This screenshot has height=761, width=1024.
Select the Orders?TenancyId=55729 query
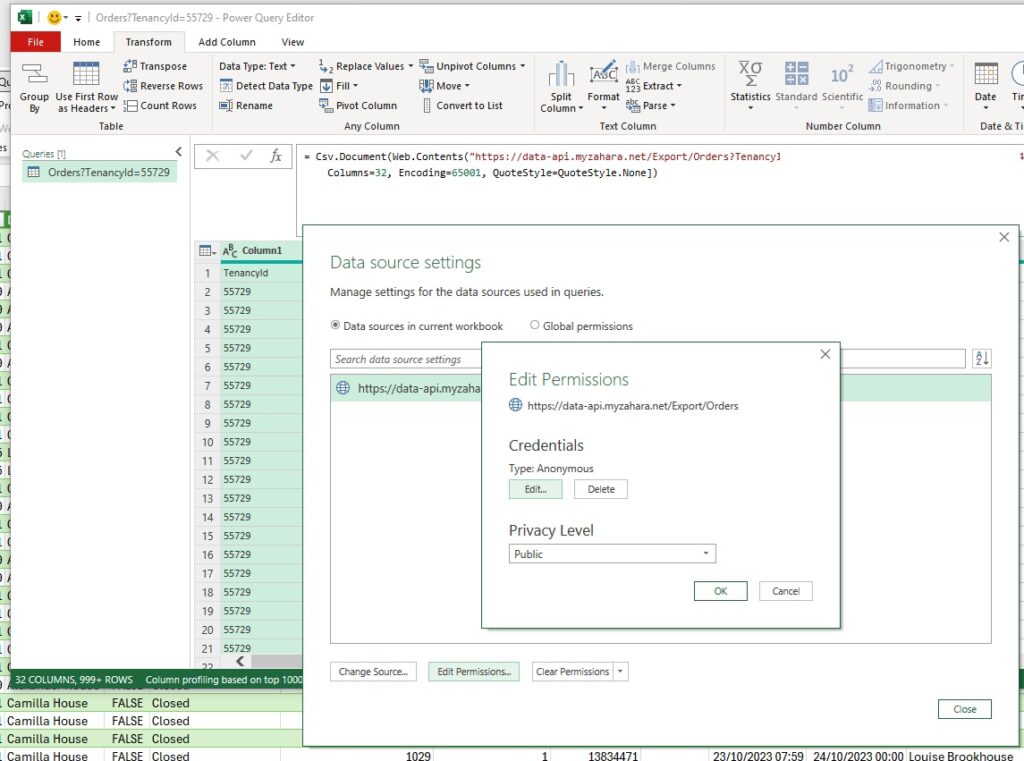click(99, 172)
